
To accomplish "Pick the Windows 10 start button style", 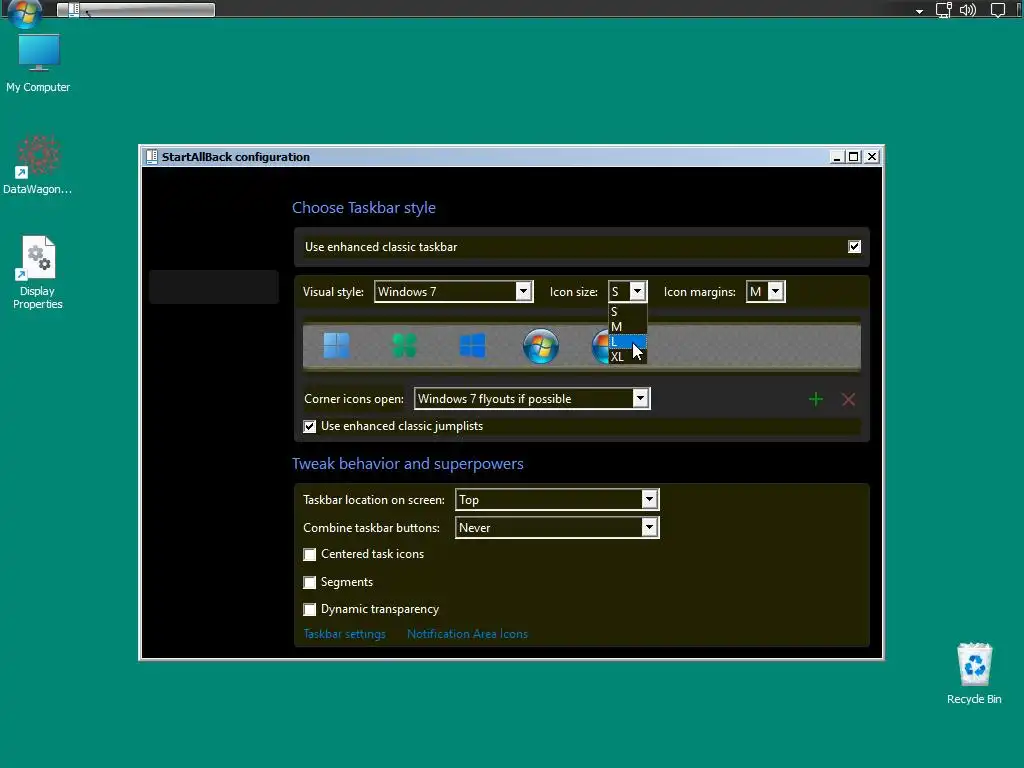I will tap(472, 345).
